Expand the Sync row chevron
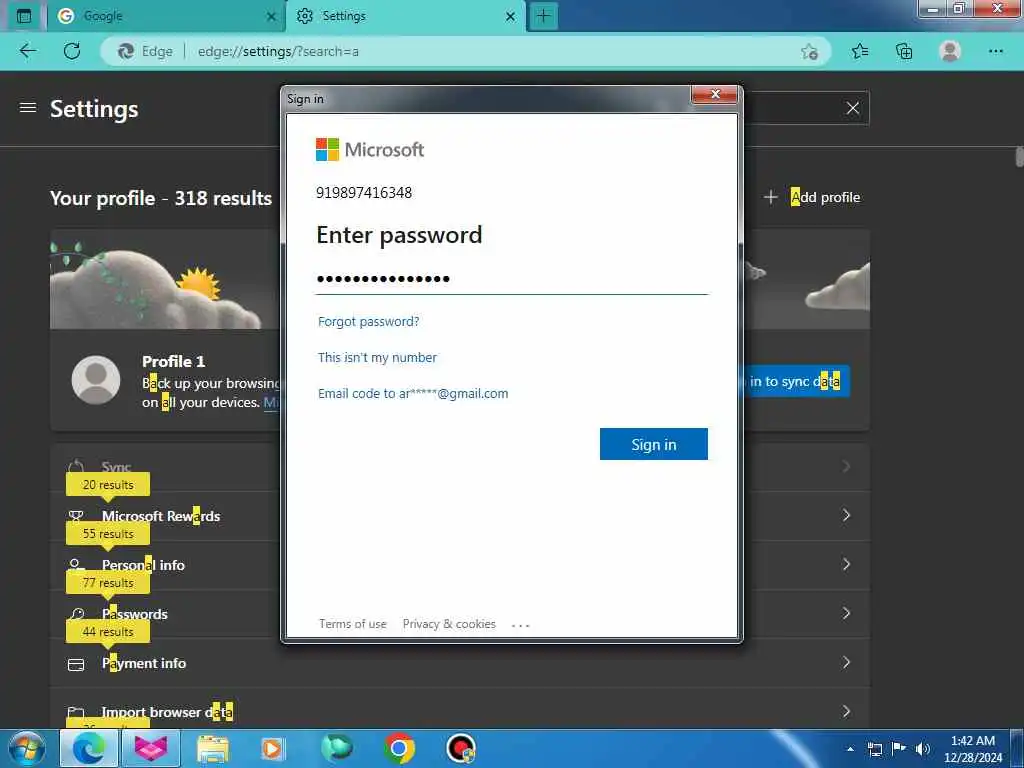The width and height of the screenshot is (1024, 768). tap(846, 466)
